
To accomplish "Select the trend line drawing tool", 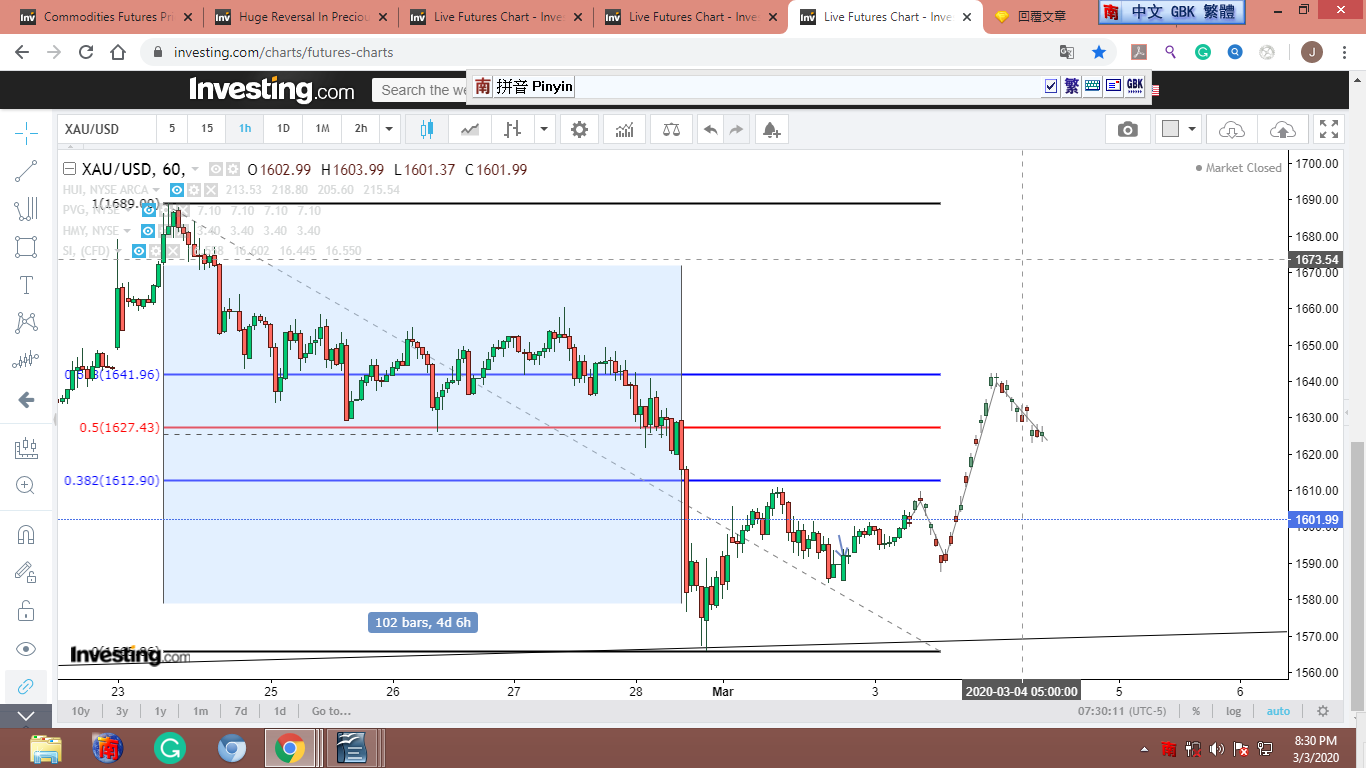I will point(26,171).
